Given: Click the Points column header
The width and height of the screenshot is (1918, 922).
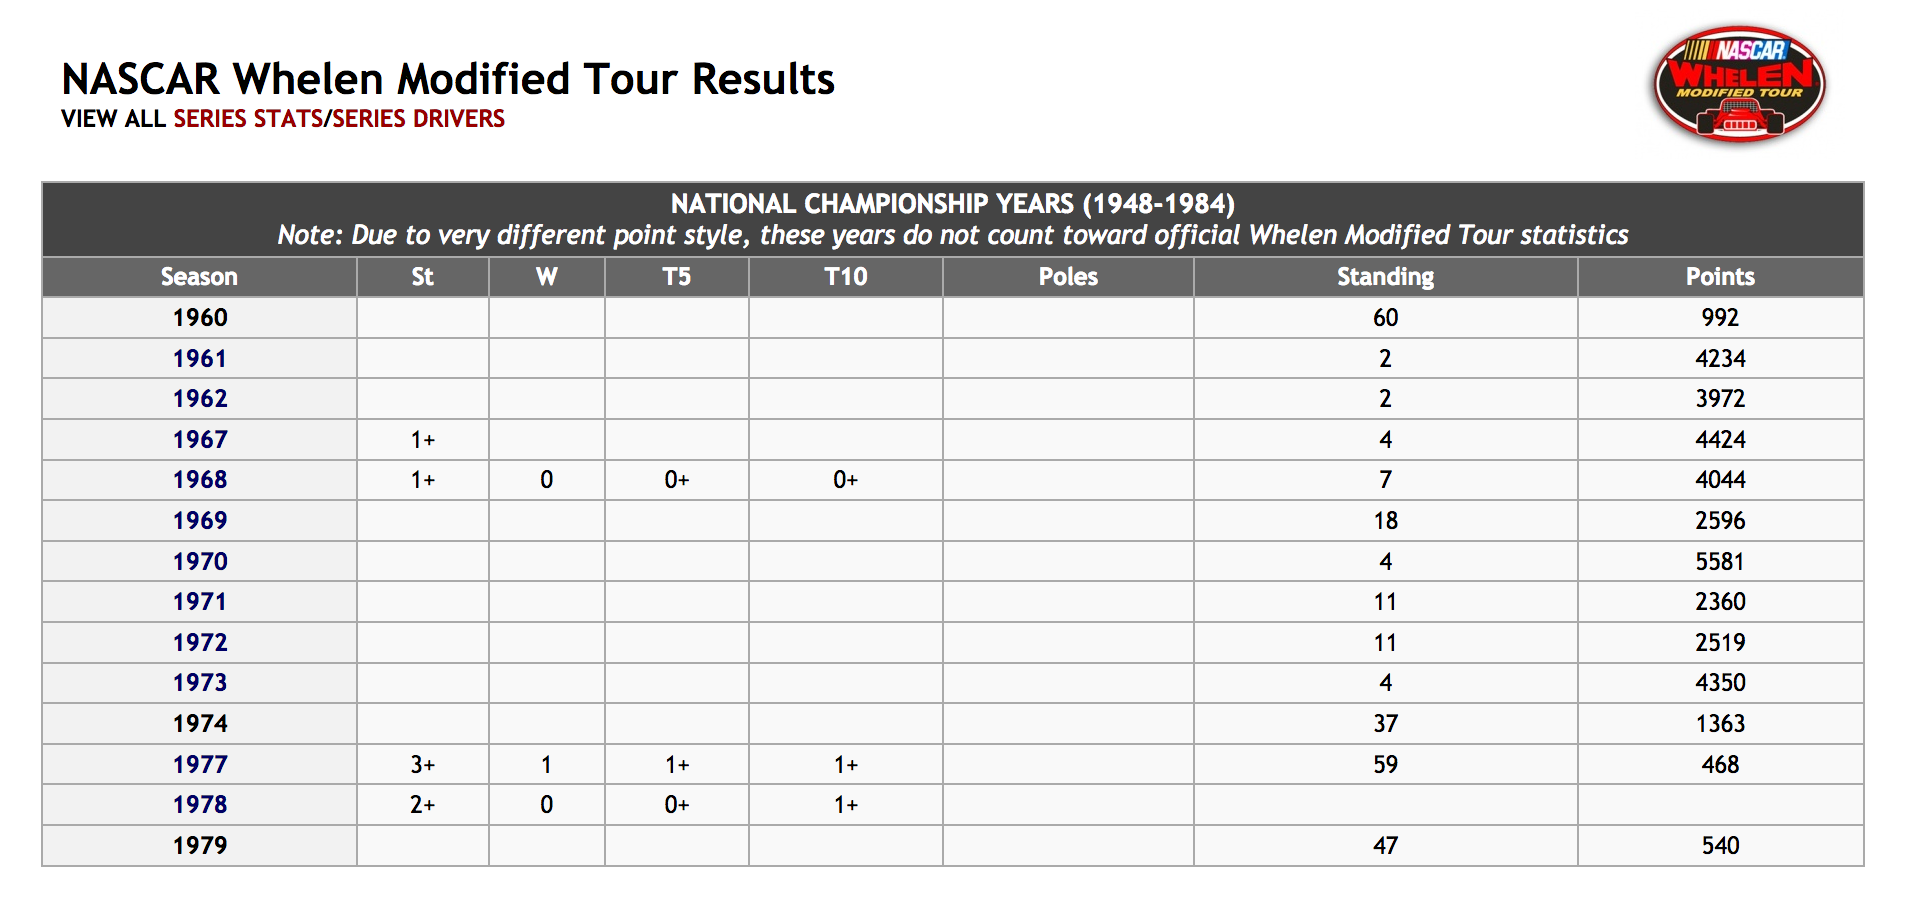Looking at the screenshot, I should (1720, 277).
